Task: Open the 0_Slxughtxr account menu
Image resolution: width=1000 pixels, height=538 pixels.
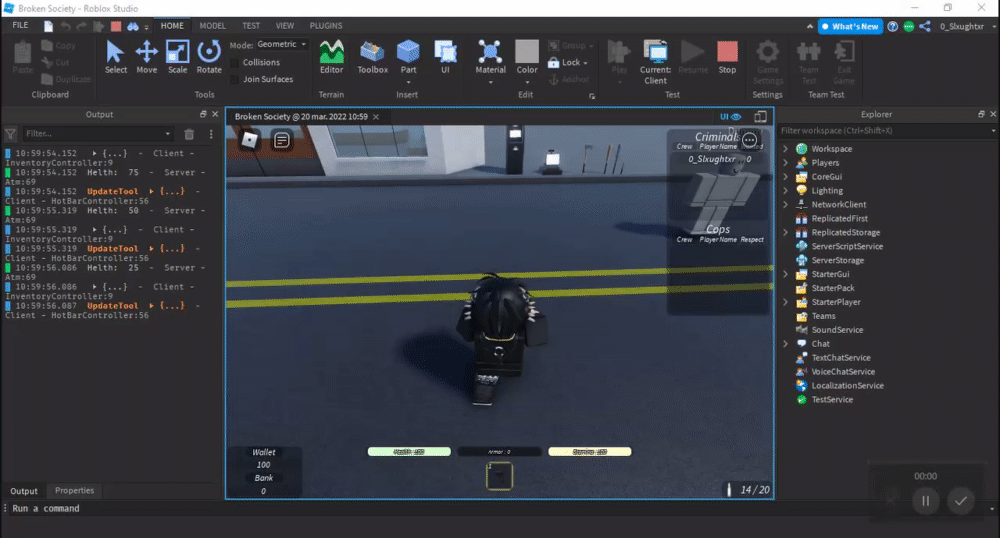Action: point(967,26)
